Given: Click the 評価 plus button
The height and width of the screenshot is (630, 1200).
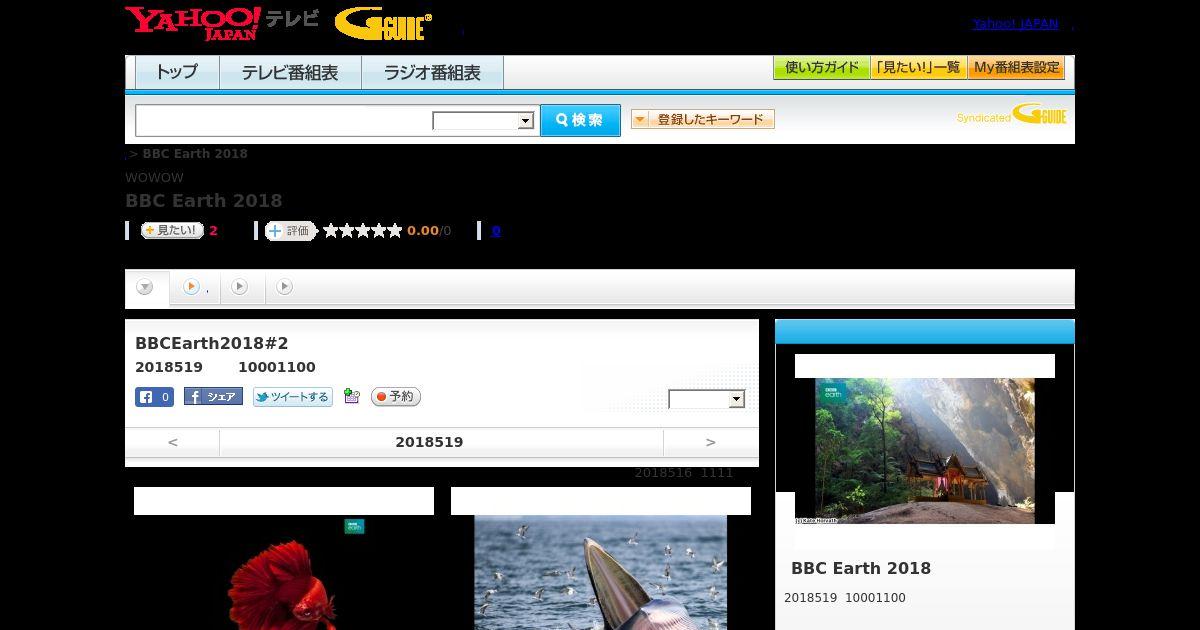Looking at the screenshot, I should coord(291,230).
